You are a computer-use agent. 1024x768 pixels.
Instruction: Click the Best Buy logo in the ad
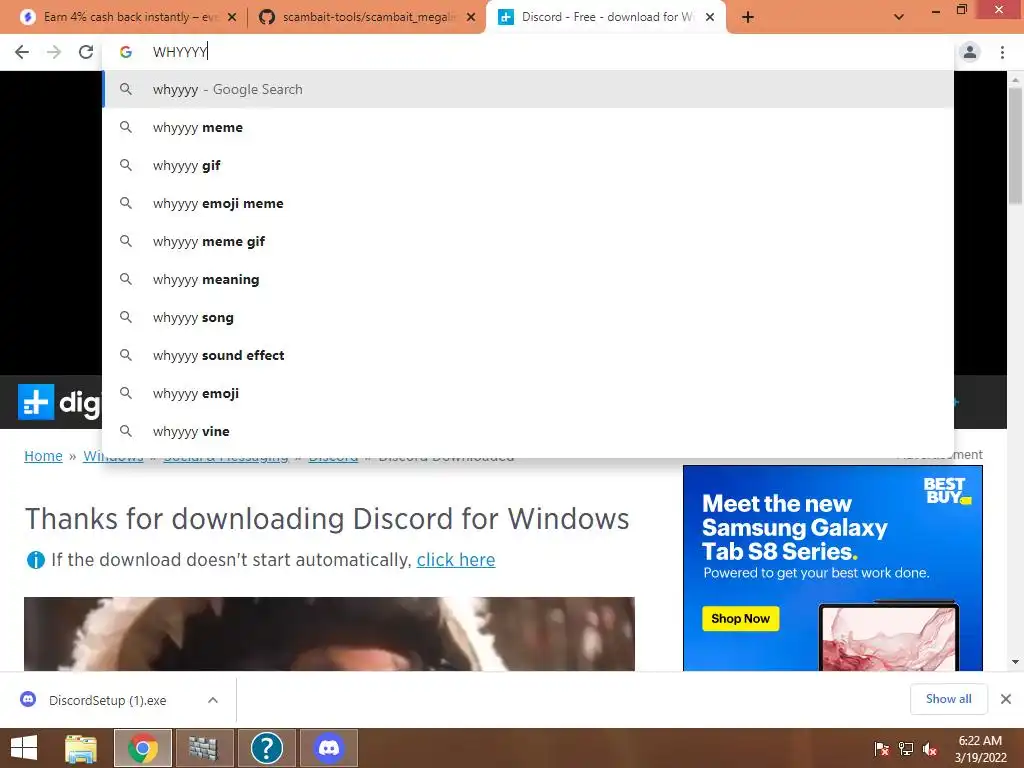[x=946, y=490]
